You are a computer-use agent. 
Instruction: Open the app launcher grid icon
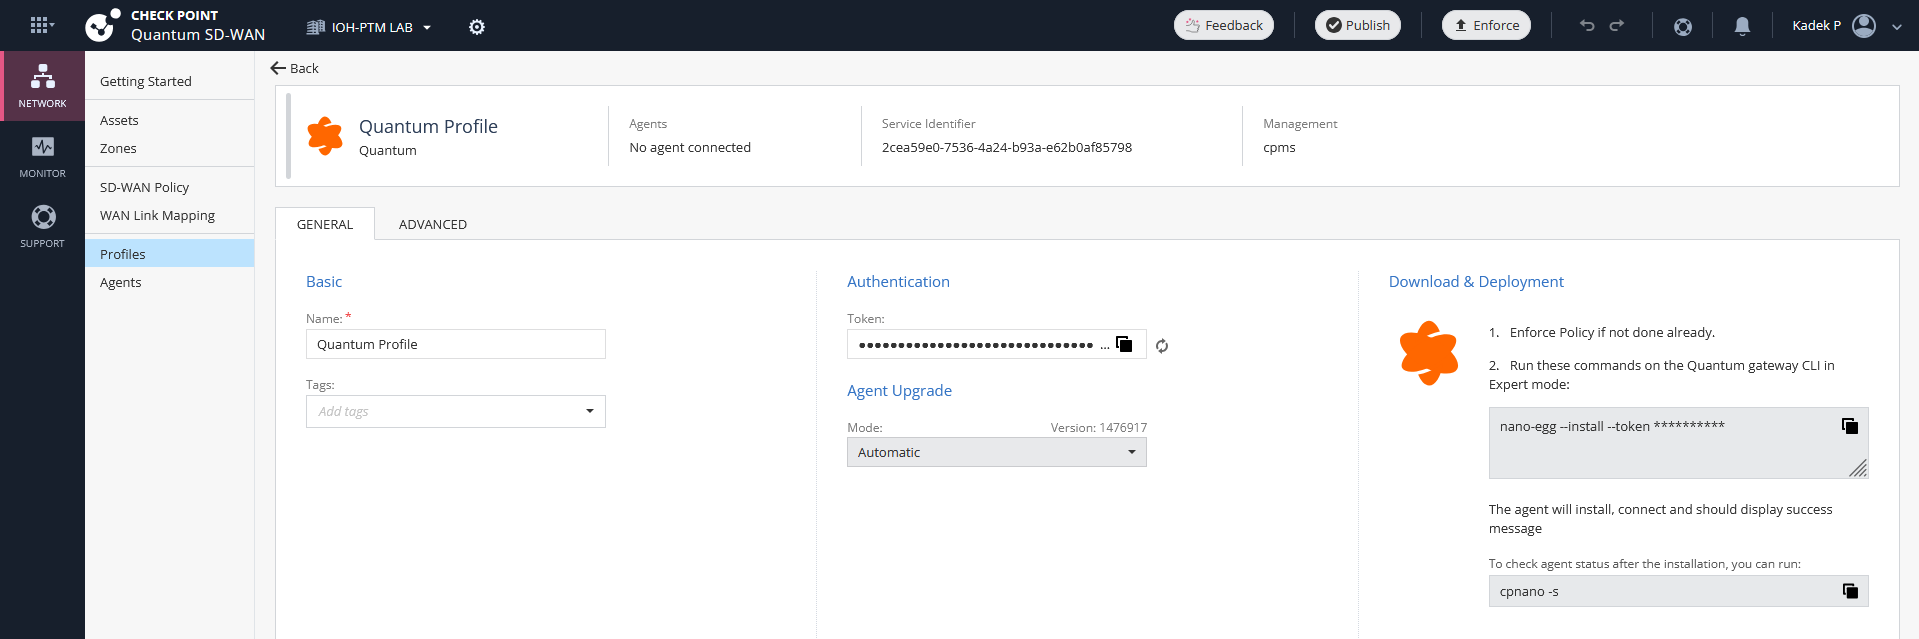pyautogui.click(x=40, y=26)
